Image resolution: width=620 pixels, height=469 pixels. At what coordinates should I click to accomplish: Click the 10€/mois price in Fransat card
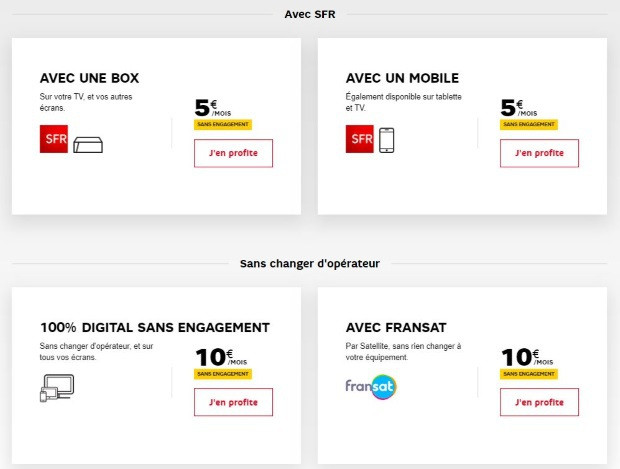[527, 357]
